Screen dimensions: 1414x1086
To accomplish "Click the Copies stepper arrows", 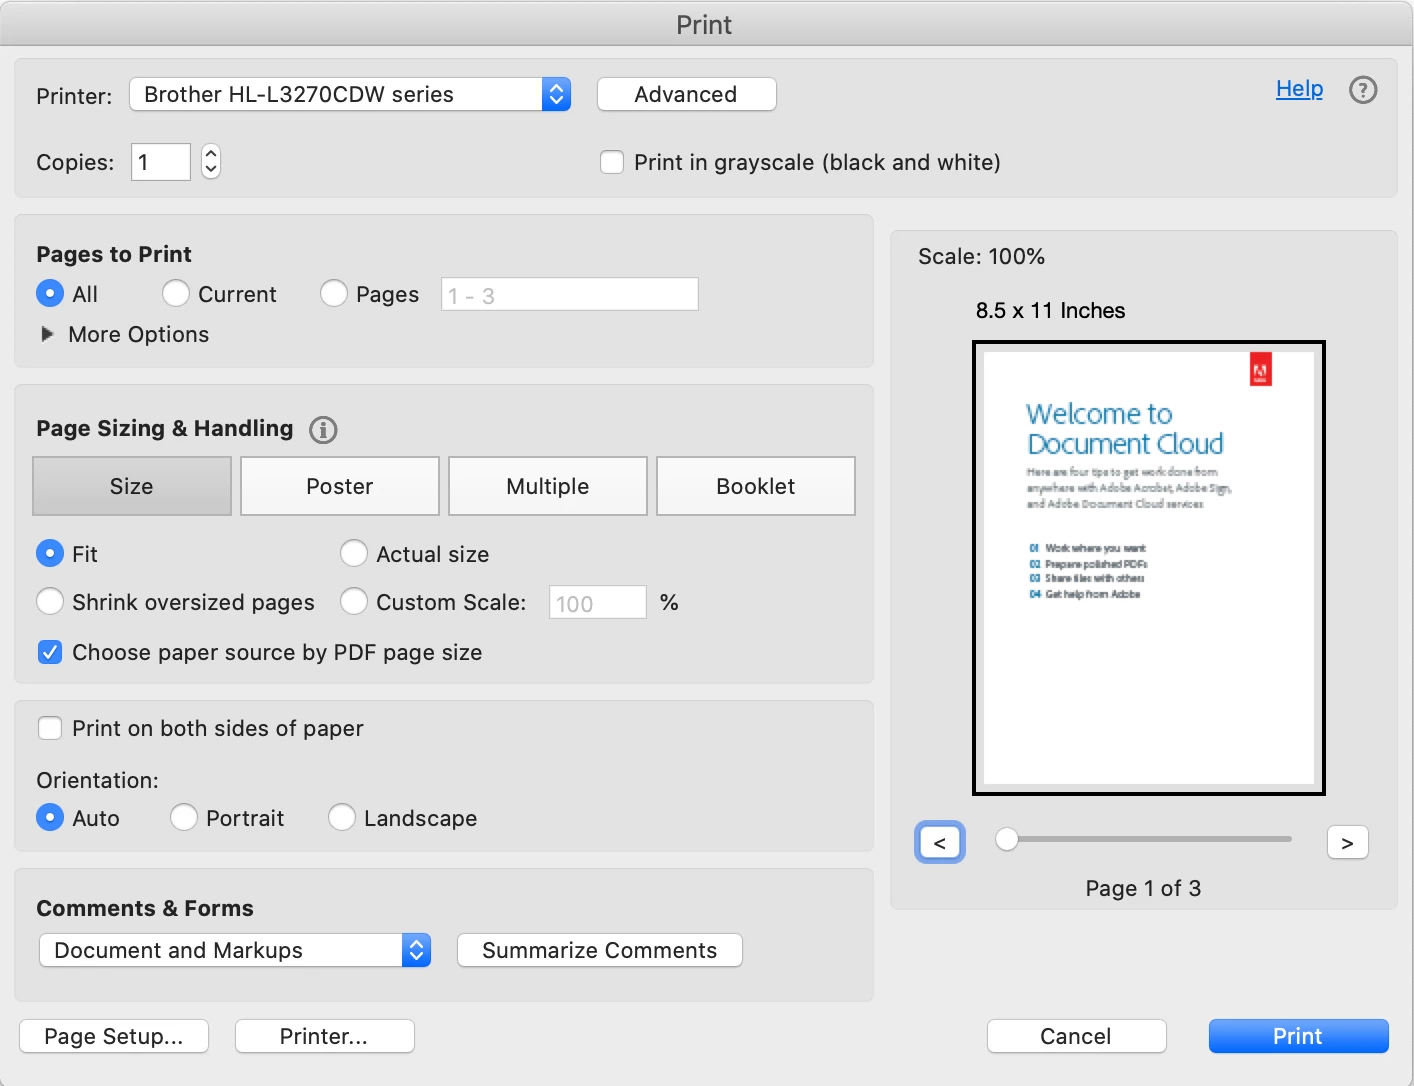I will pyautogui.click(x=211, y=161).
